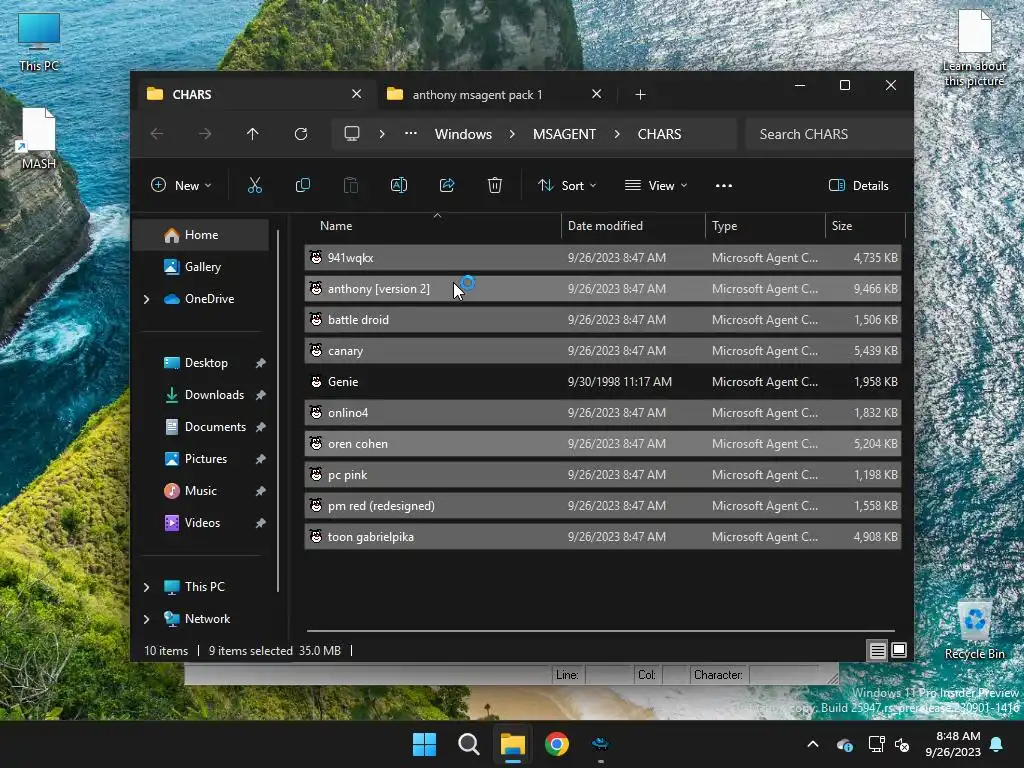Sort by the Type column header

[765, 226]
